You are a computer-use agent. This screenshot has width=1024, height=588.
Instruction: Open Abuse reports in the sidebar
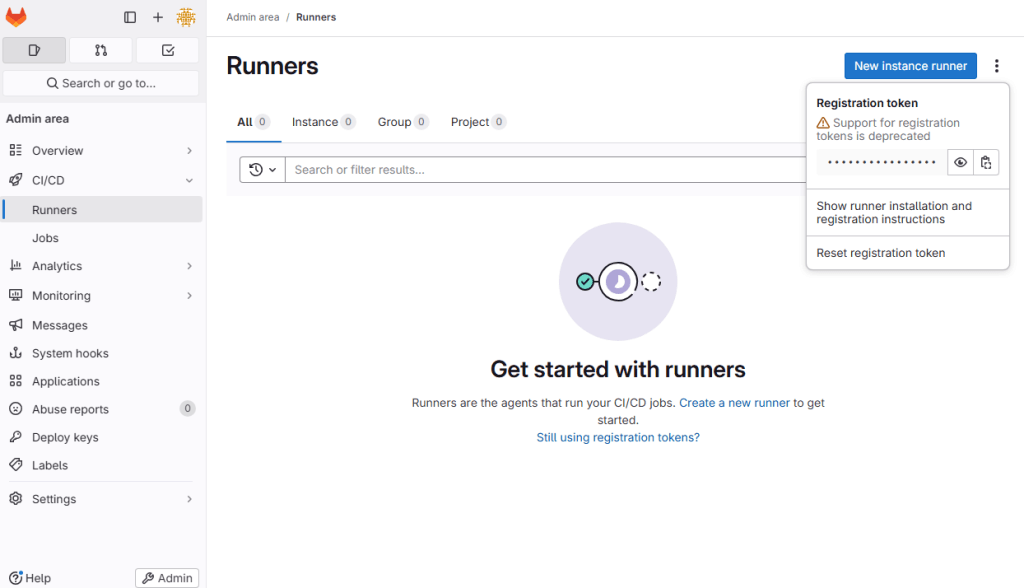(101, 409)
